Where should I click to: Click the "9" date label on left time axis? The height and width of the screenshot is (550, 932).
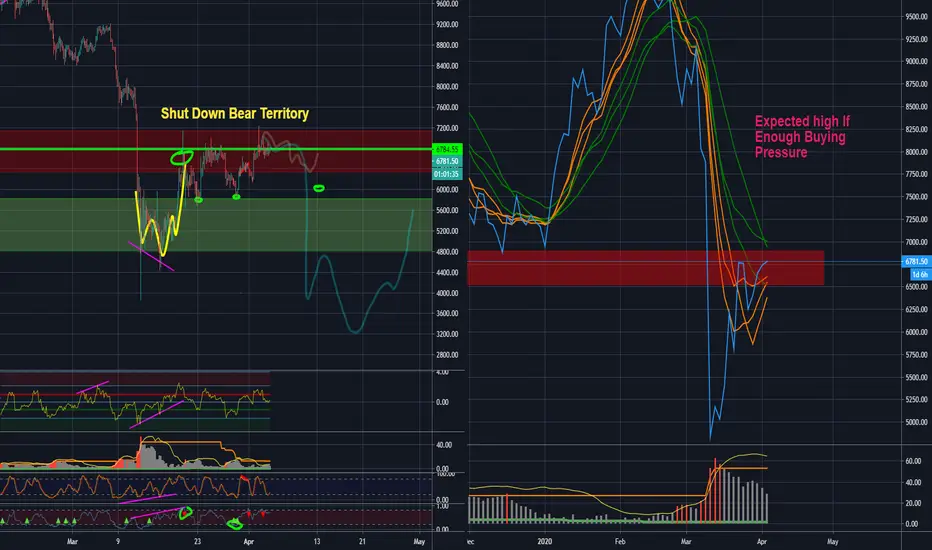[x=118, y=541]
